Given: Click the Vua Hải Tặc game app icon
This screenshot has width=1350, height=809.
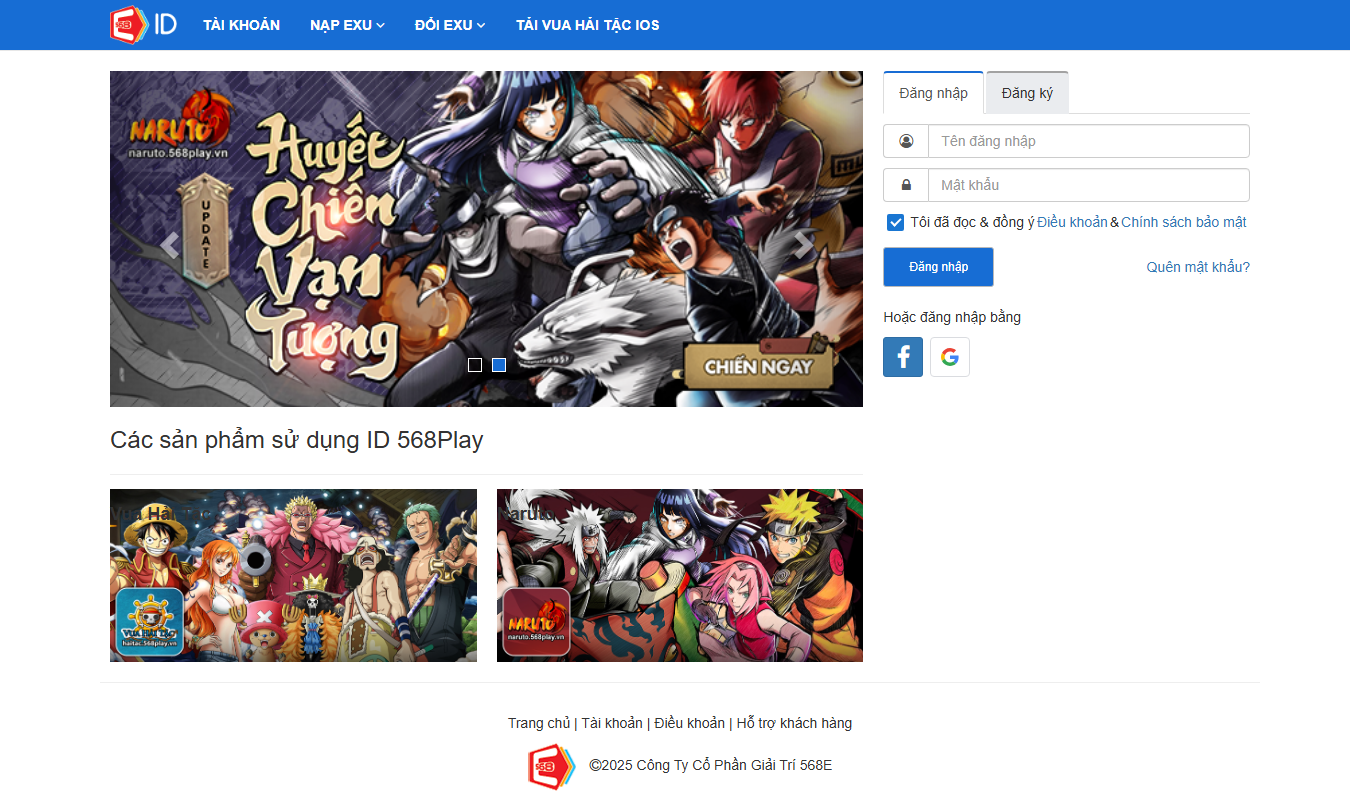Looking at the screenshot, I should click(x=150, y=621).
